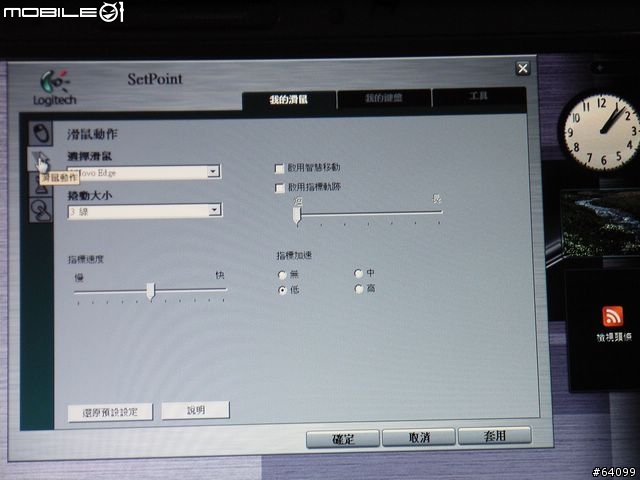
Task: Click the 說明 help button
Action: [196, 410]
